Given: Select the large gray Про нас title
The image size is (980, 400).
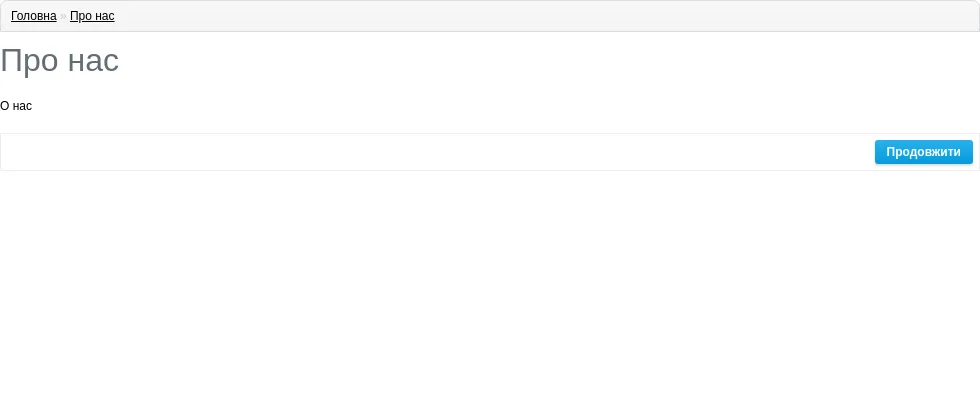Looking at the screenshot, I should [59, 61].
